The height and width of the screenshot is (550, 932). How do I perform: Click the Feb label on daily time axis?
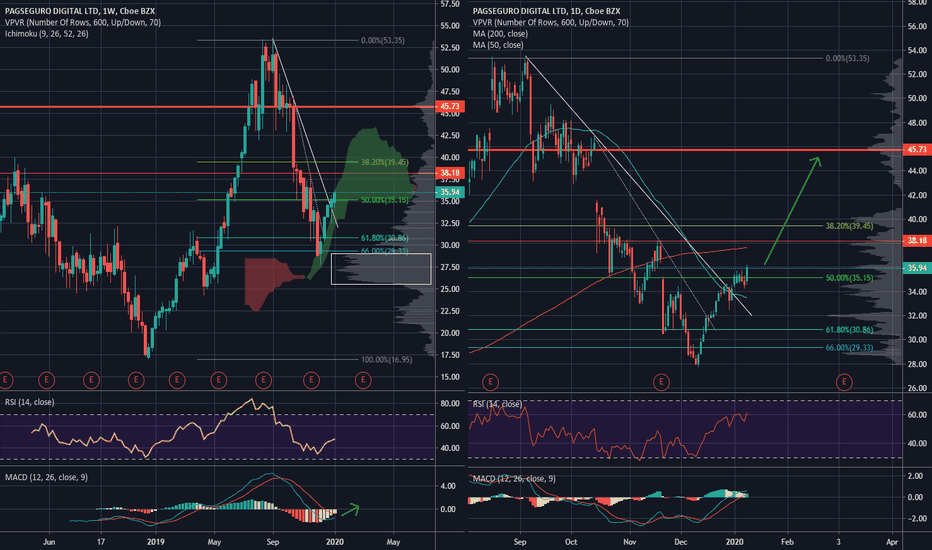pos(787,542)
